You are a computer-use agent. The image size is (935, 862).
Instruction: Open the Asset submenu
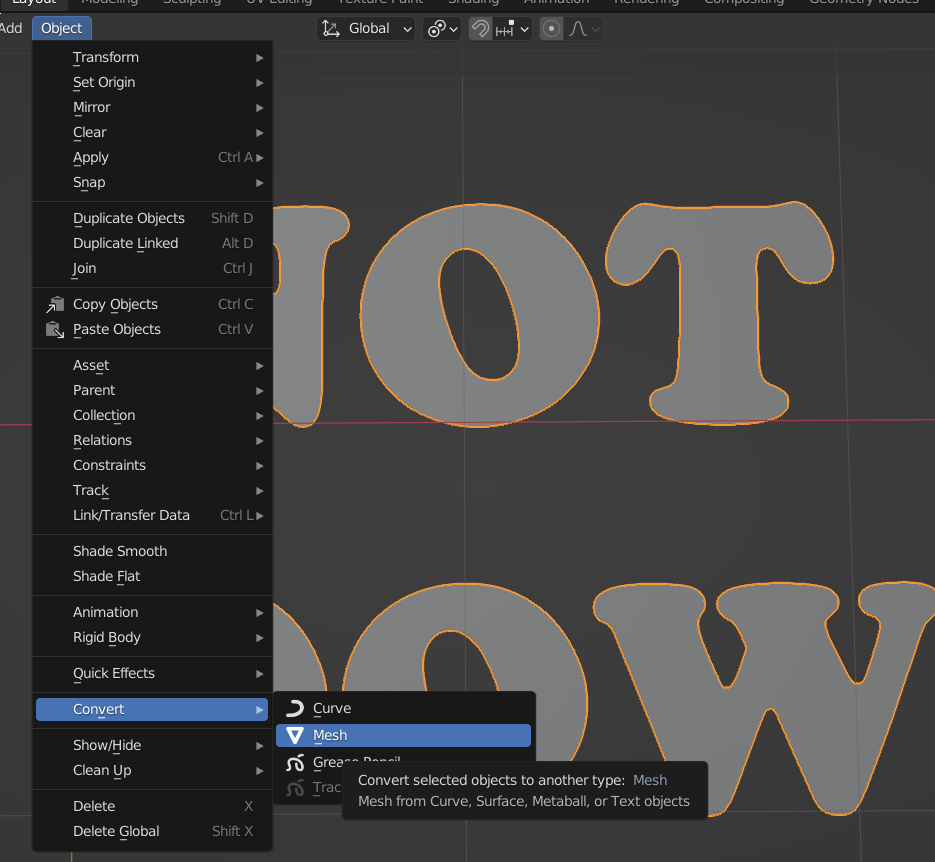[152, 365]
